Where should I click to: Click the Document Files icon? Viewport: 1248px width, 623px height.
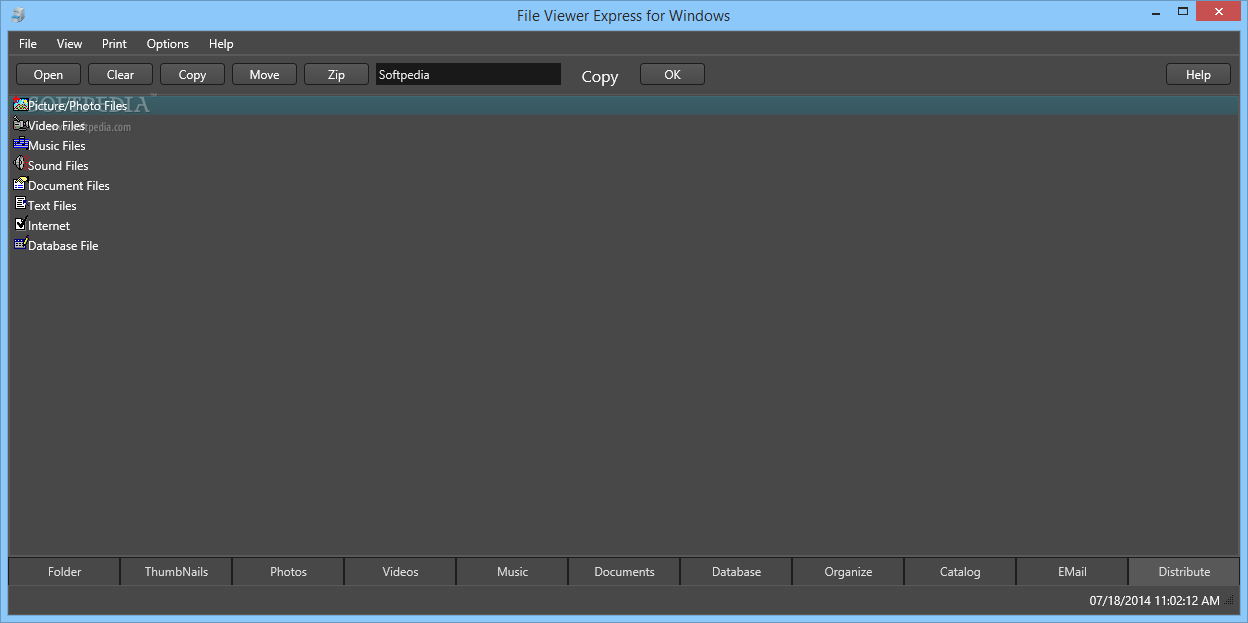(20, 184)
